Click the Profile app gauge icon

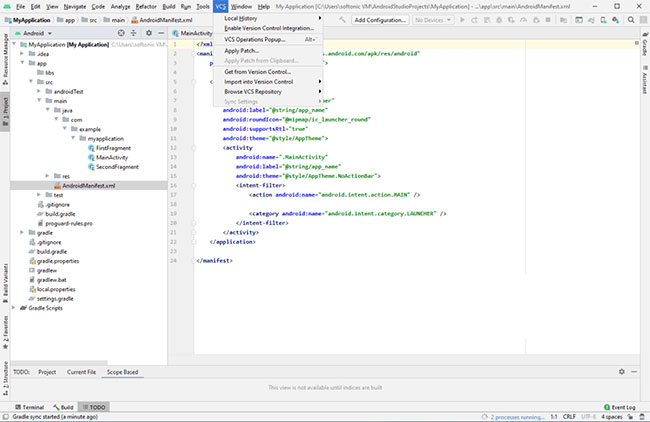pyautogui.click(x=524, y=20)
